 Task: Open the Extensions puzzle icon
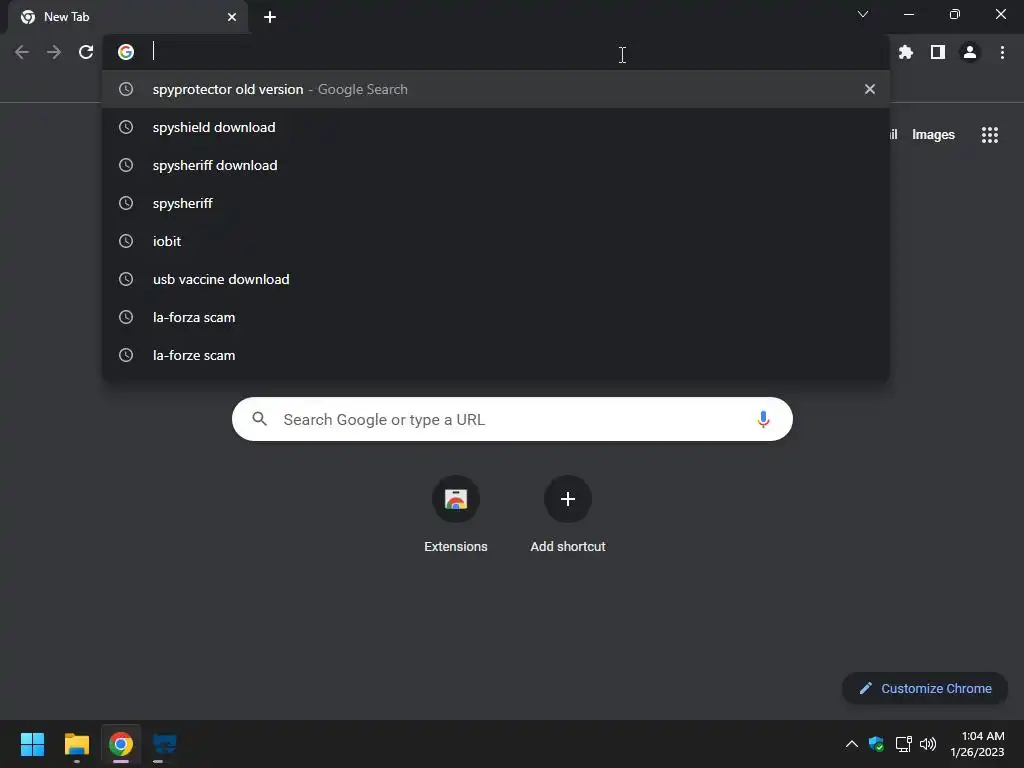pyautogui.click(x=905, y=52)
